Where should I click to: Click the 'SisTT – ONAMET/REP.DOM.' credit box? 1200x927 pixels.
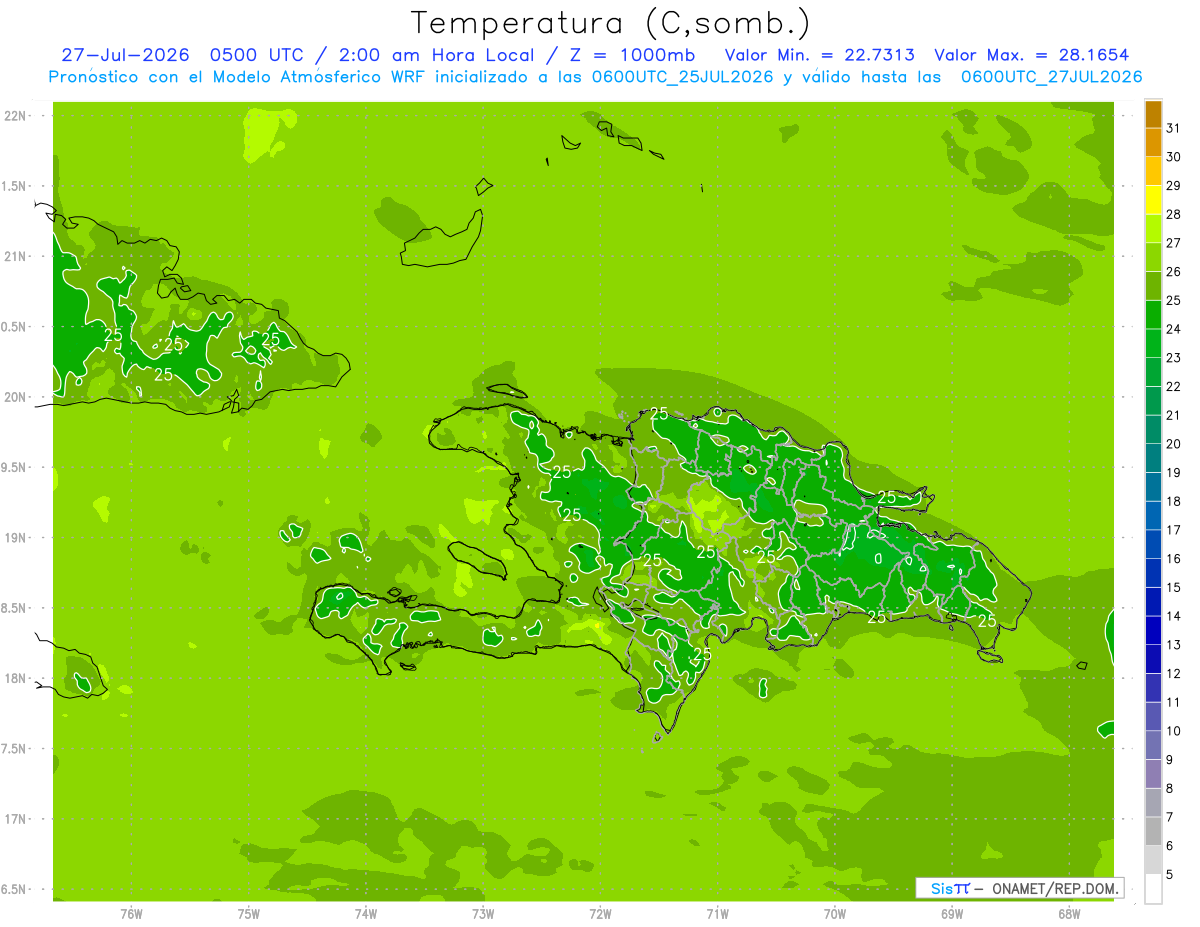[x=1019, y=888]
